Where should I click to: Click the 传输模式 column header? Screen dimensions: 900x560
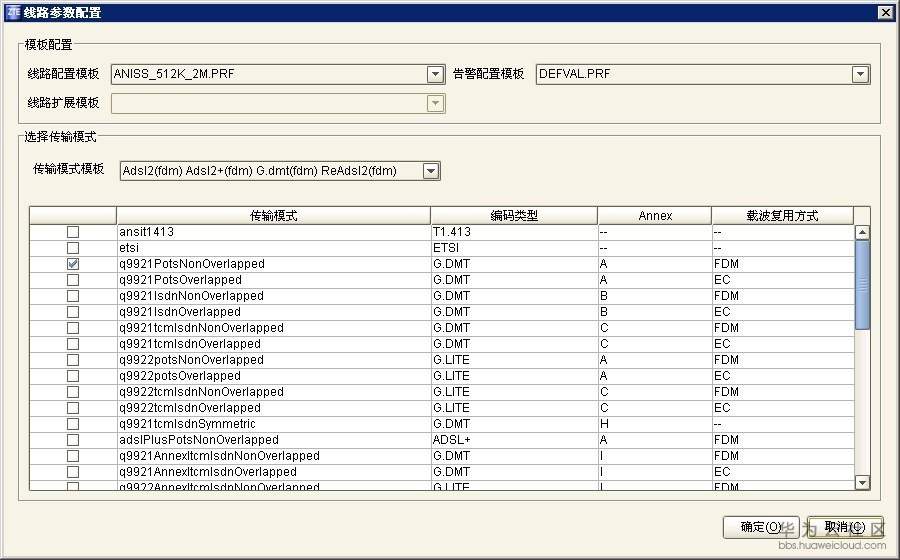click(273, 216)
